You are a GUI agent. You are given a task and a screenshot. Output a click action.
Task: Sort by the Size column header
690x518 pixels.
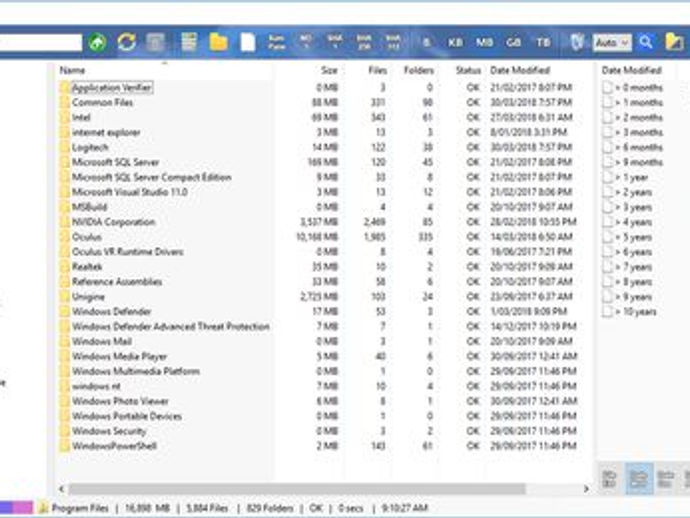click(x=329, y=70)
